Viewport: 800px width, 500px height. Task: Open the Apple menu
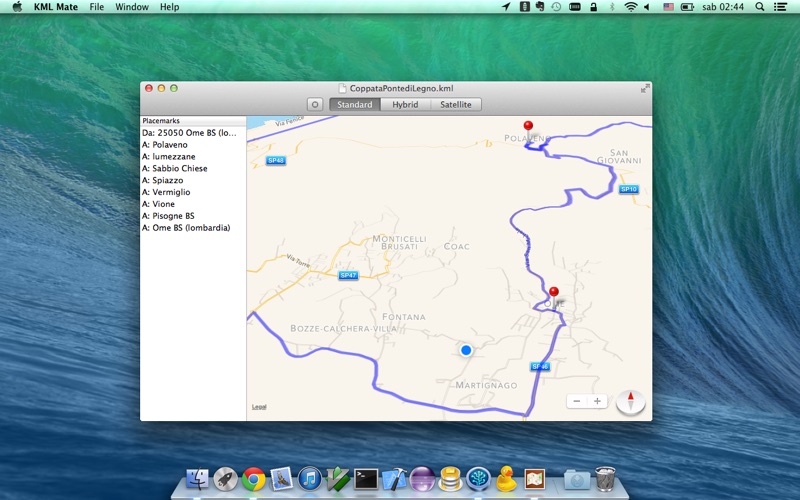[17, 7]
